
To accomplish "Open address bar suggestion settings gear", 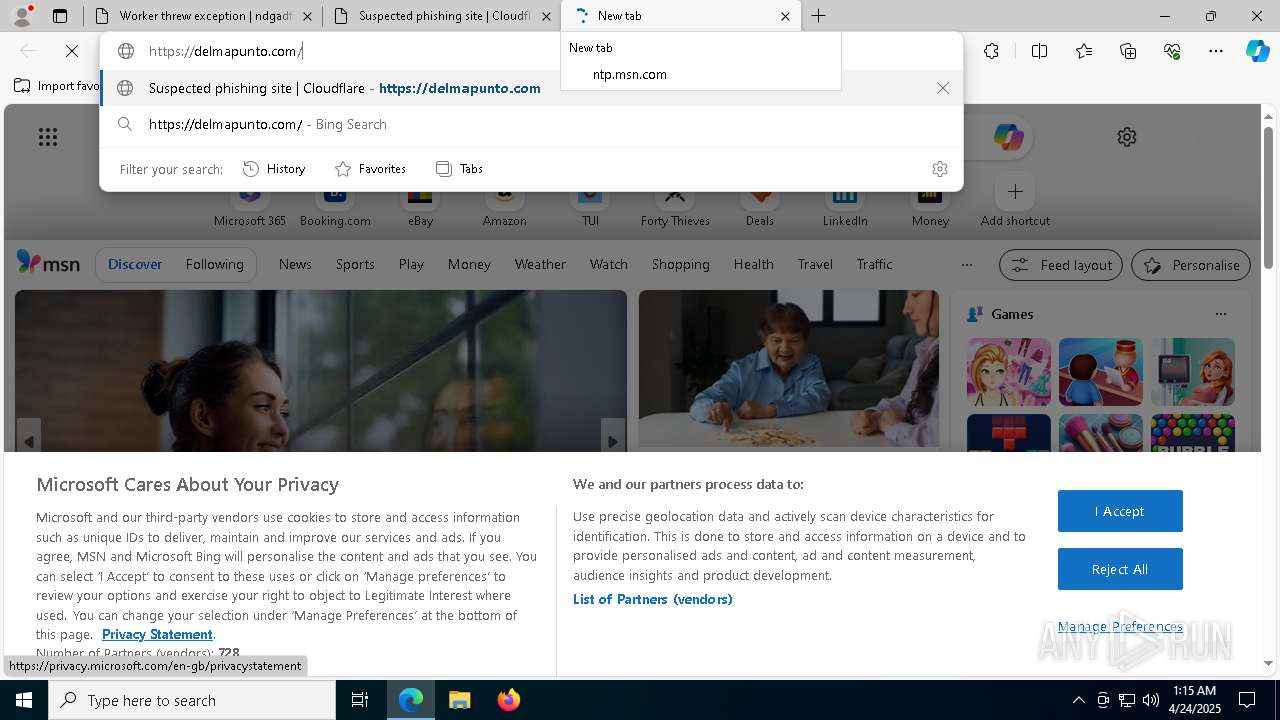I will (x=940, y=169).
